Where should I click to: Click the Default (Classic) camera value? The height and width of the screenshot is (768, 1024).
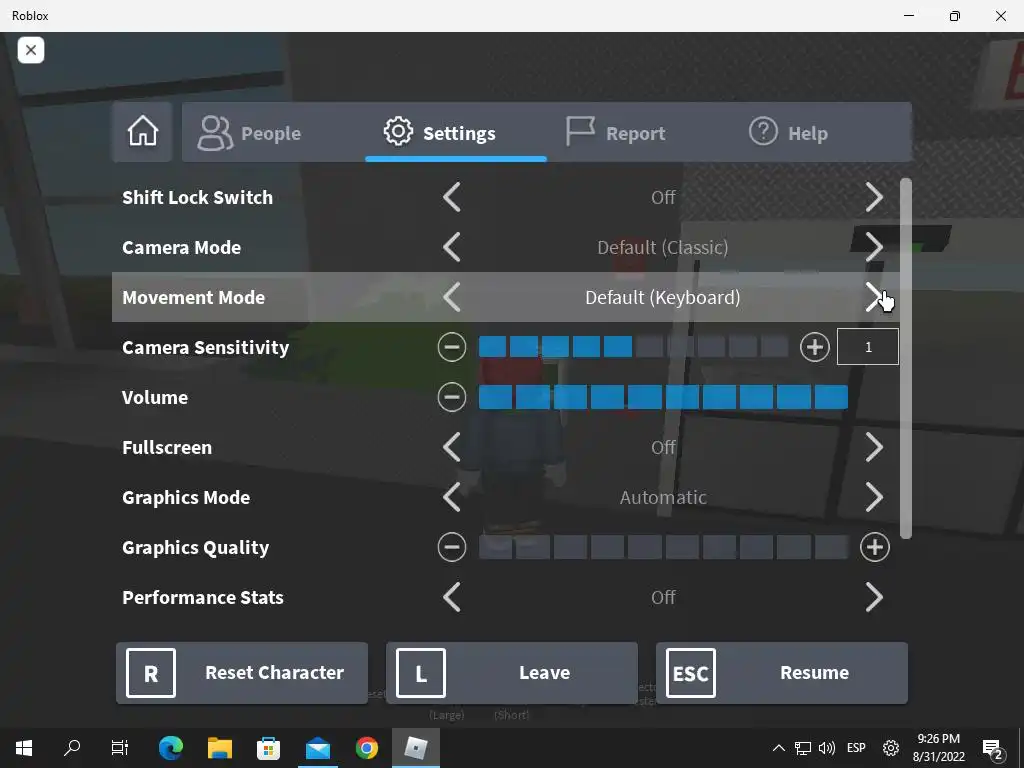coord(663,248)
